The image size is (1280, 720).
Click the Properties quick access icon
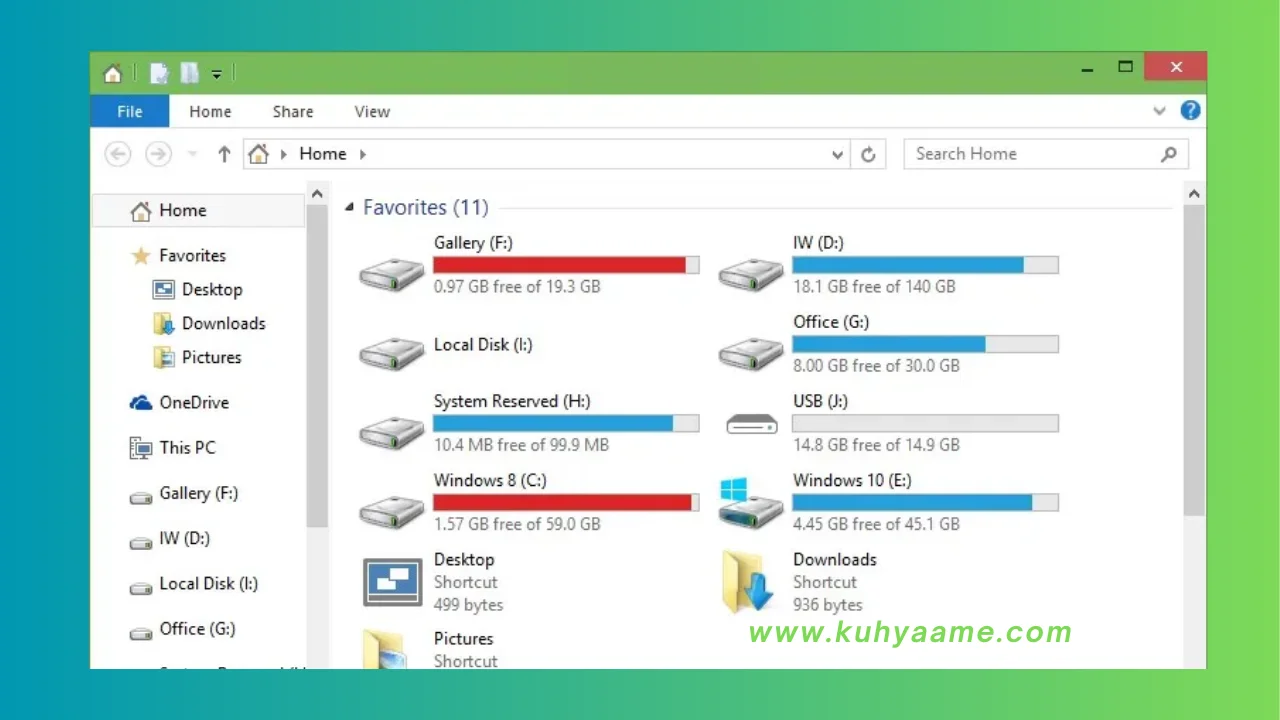tap(159, 73)
